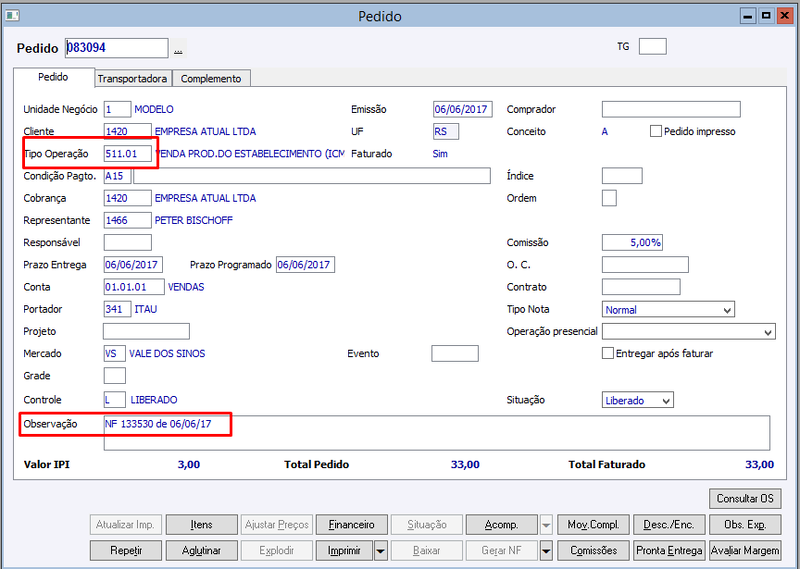Click the Cliente code field 1420
The height and width of the screenshot is (569, 800).
(128, 132)
